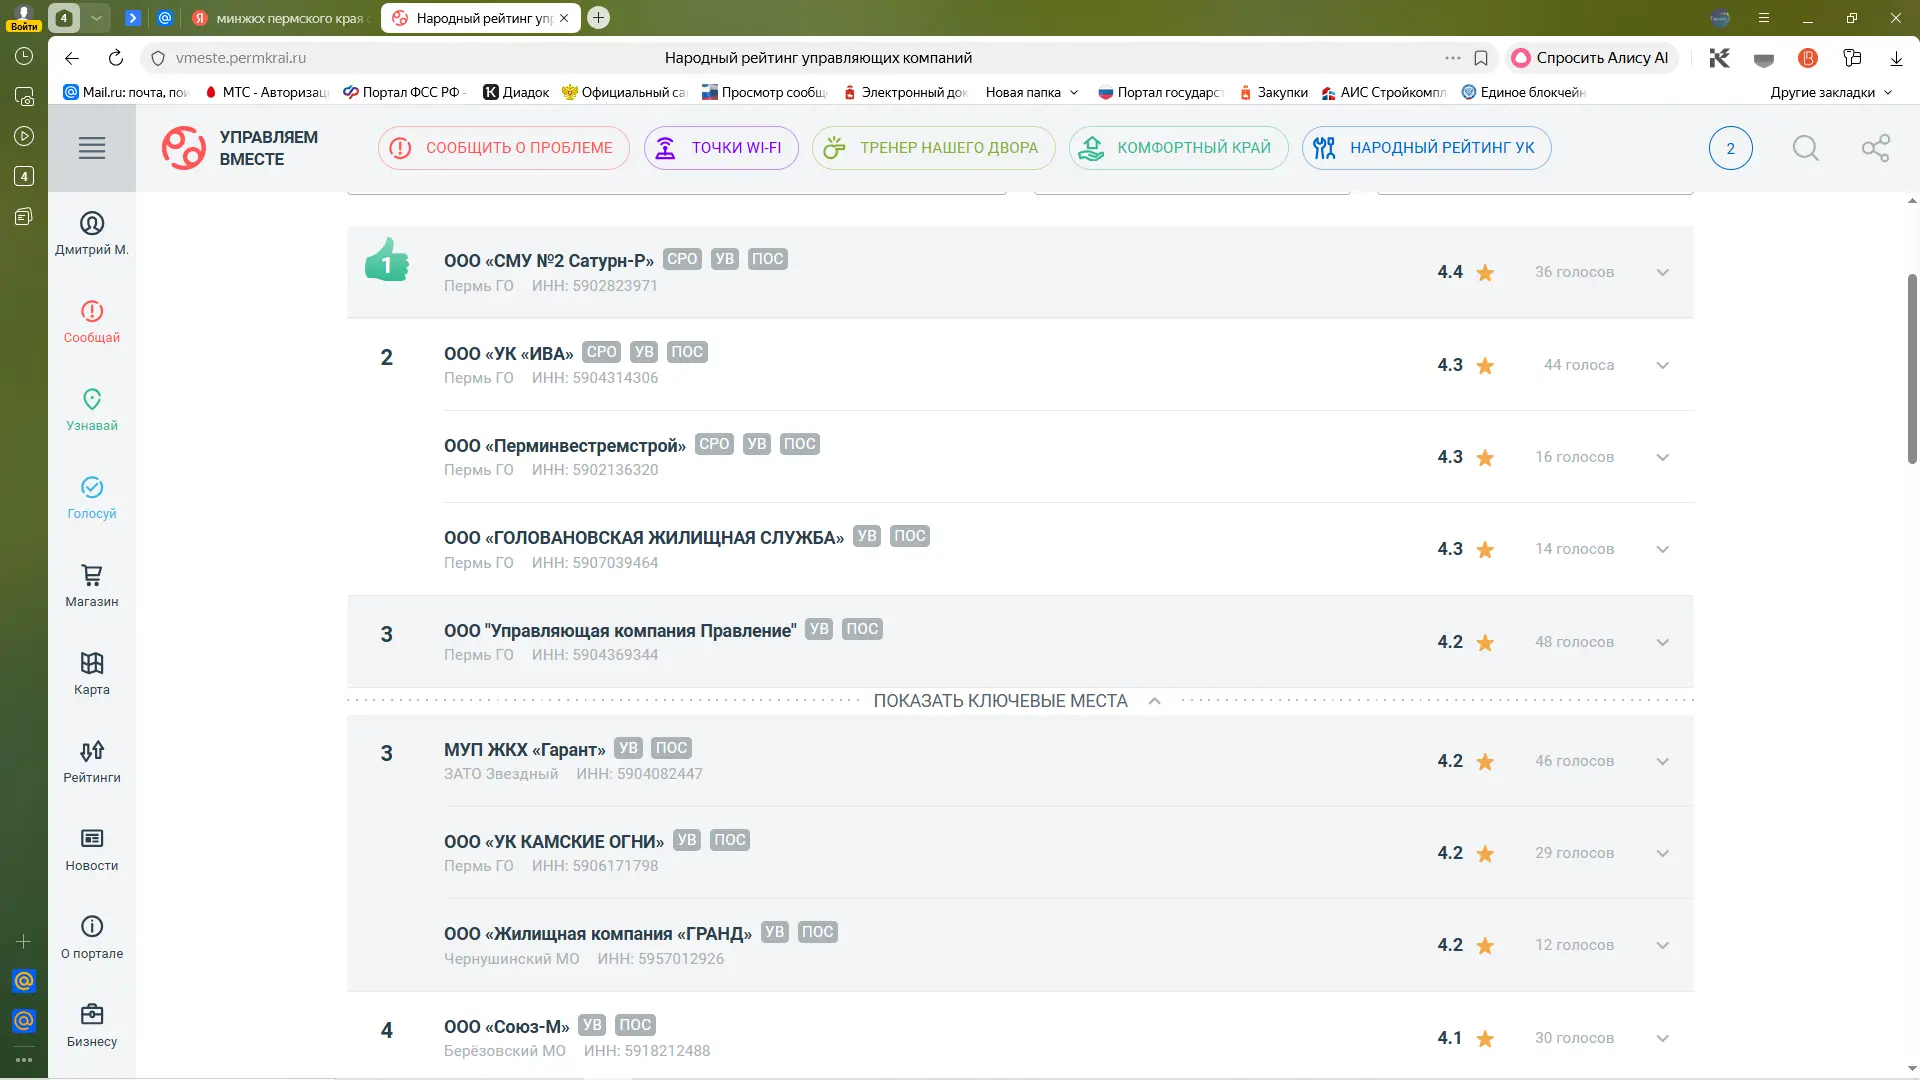Click ПОС badge on УК «ИВА» row

[687, 352]
